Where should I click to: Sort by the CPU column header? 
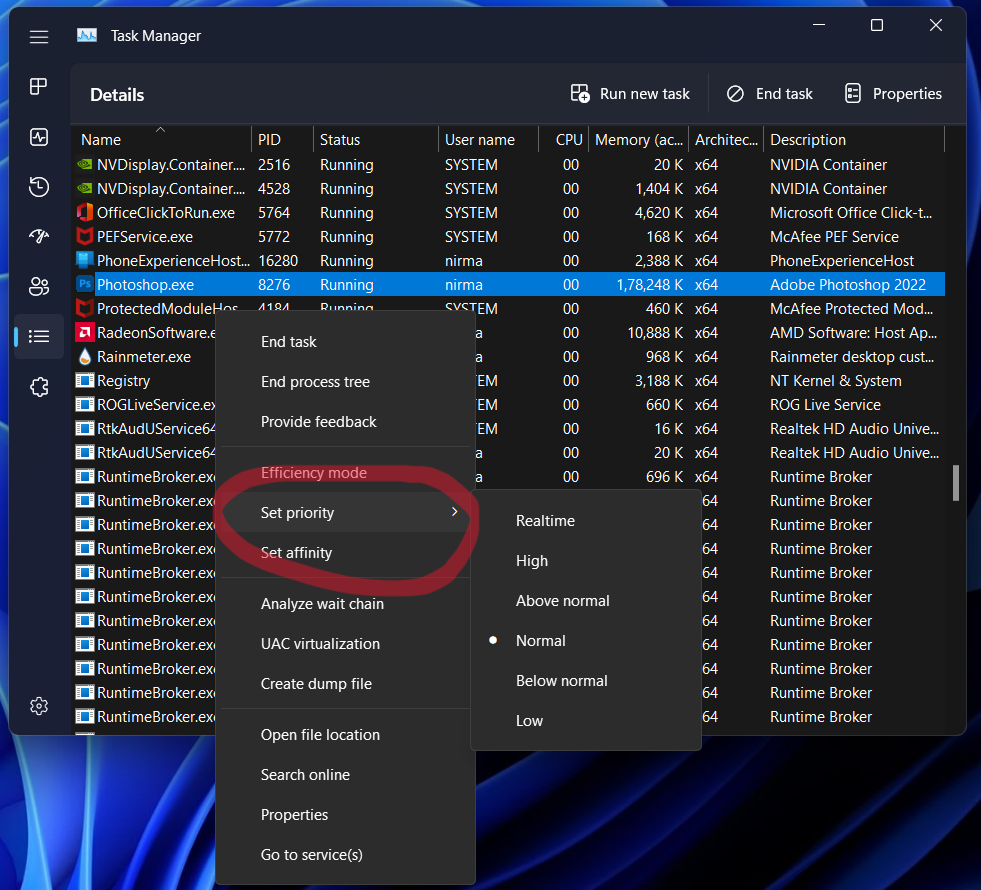(564, 139)
